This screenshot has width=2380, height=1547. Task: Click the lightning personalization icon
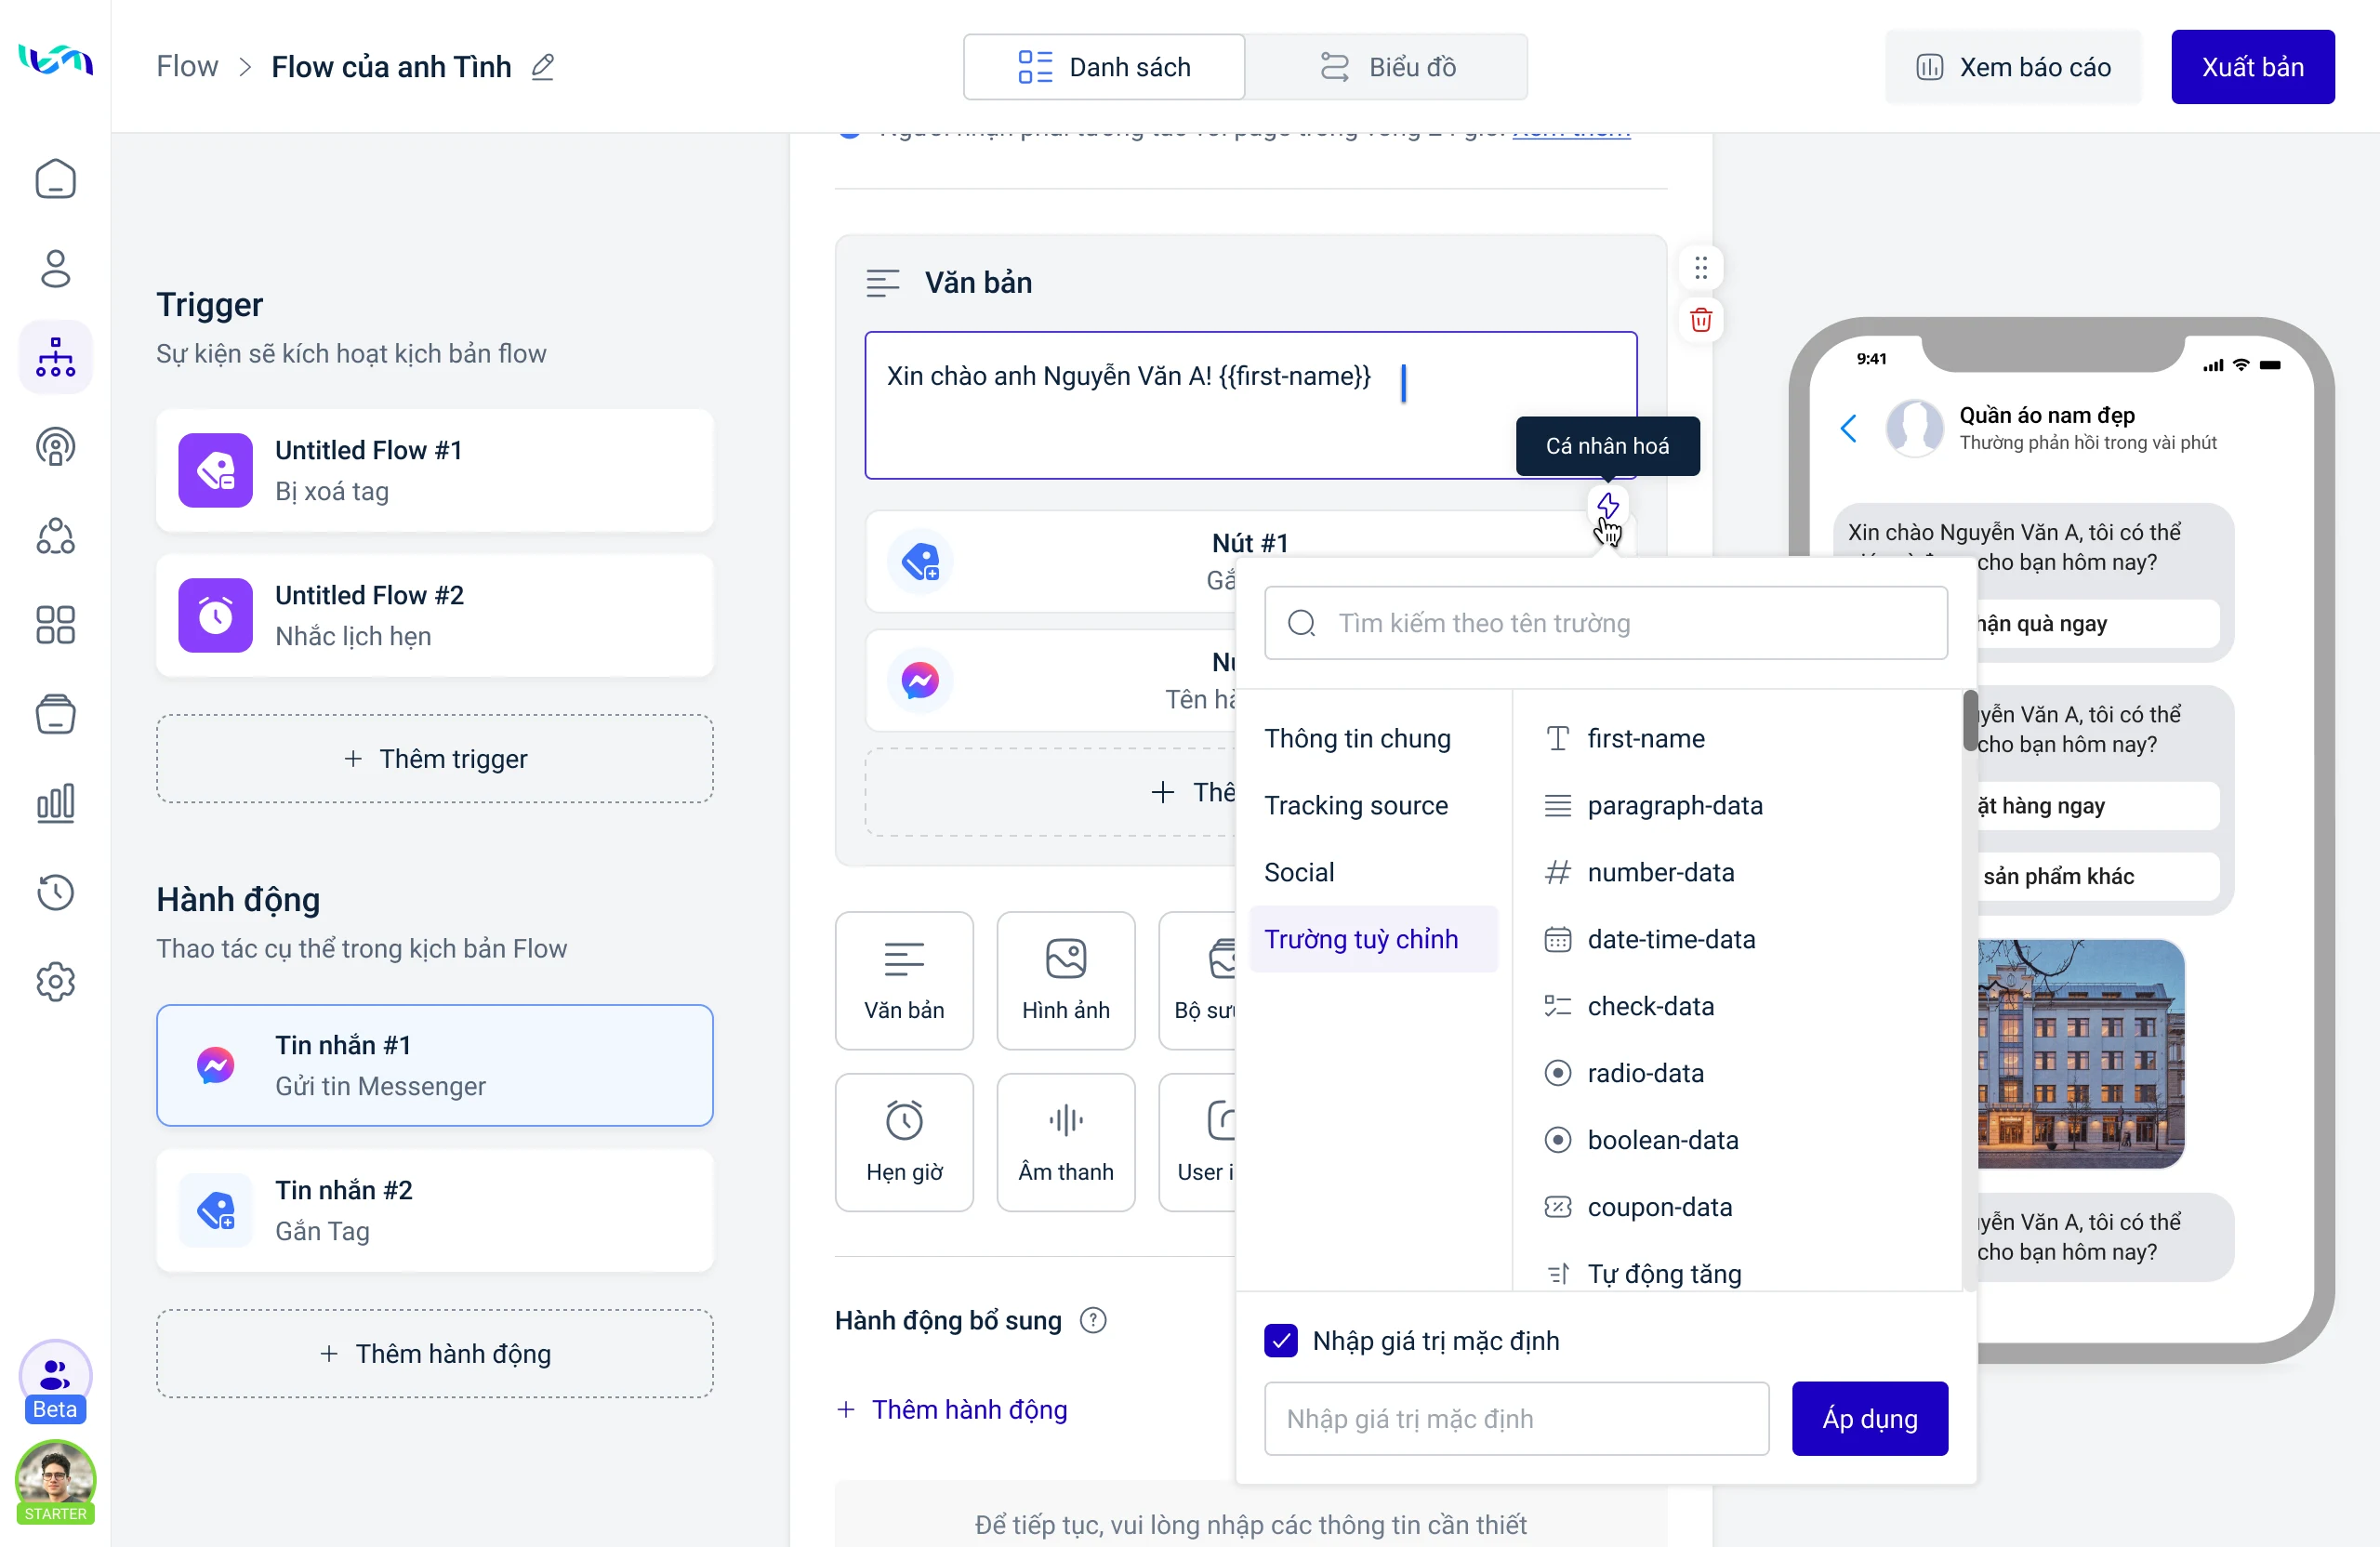coord(1607,505)
